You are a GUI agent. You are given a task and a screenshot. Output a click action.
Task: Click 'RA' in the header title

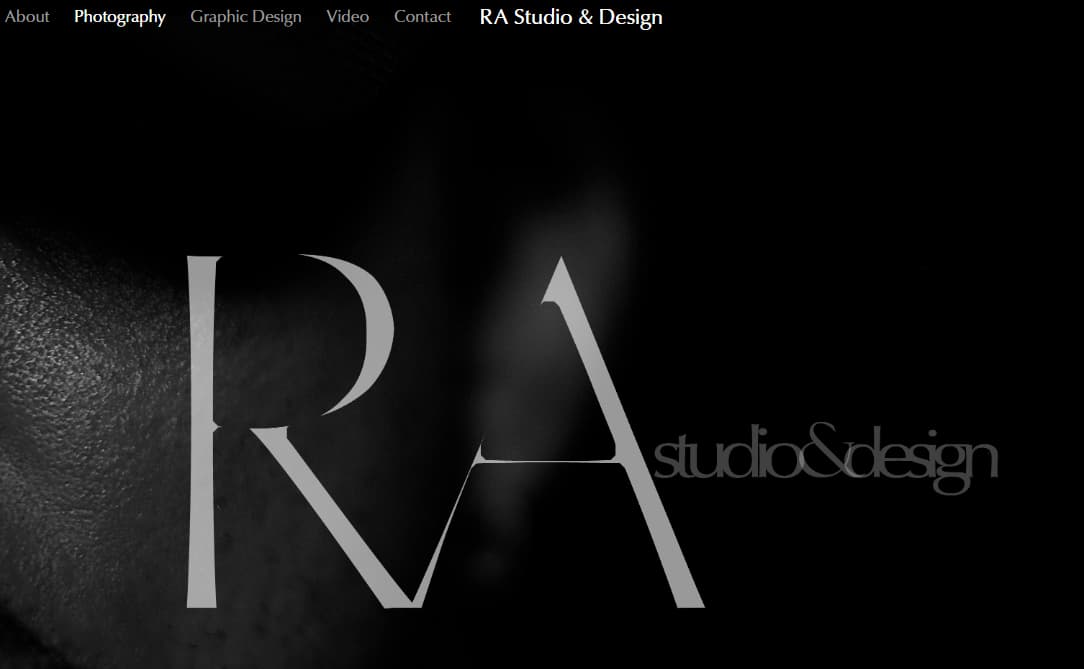[493, 17]
